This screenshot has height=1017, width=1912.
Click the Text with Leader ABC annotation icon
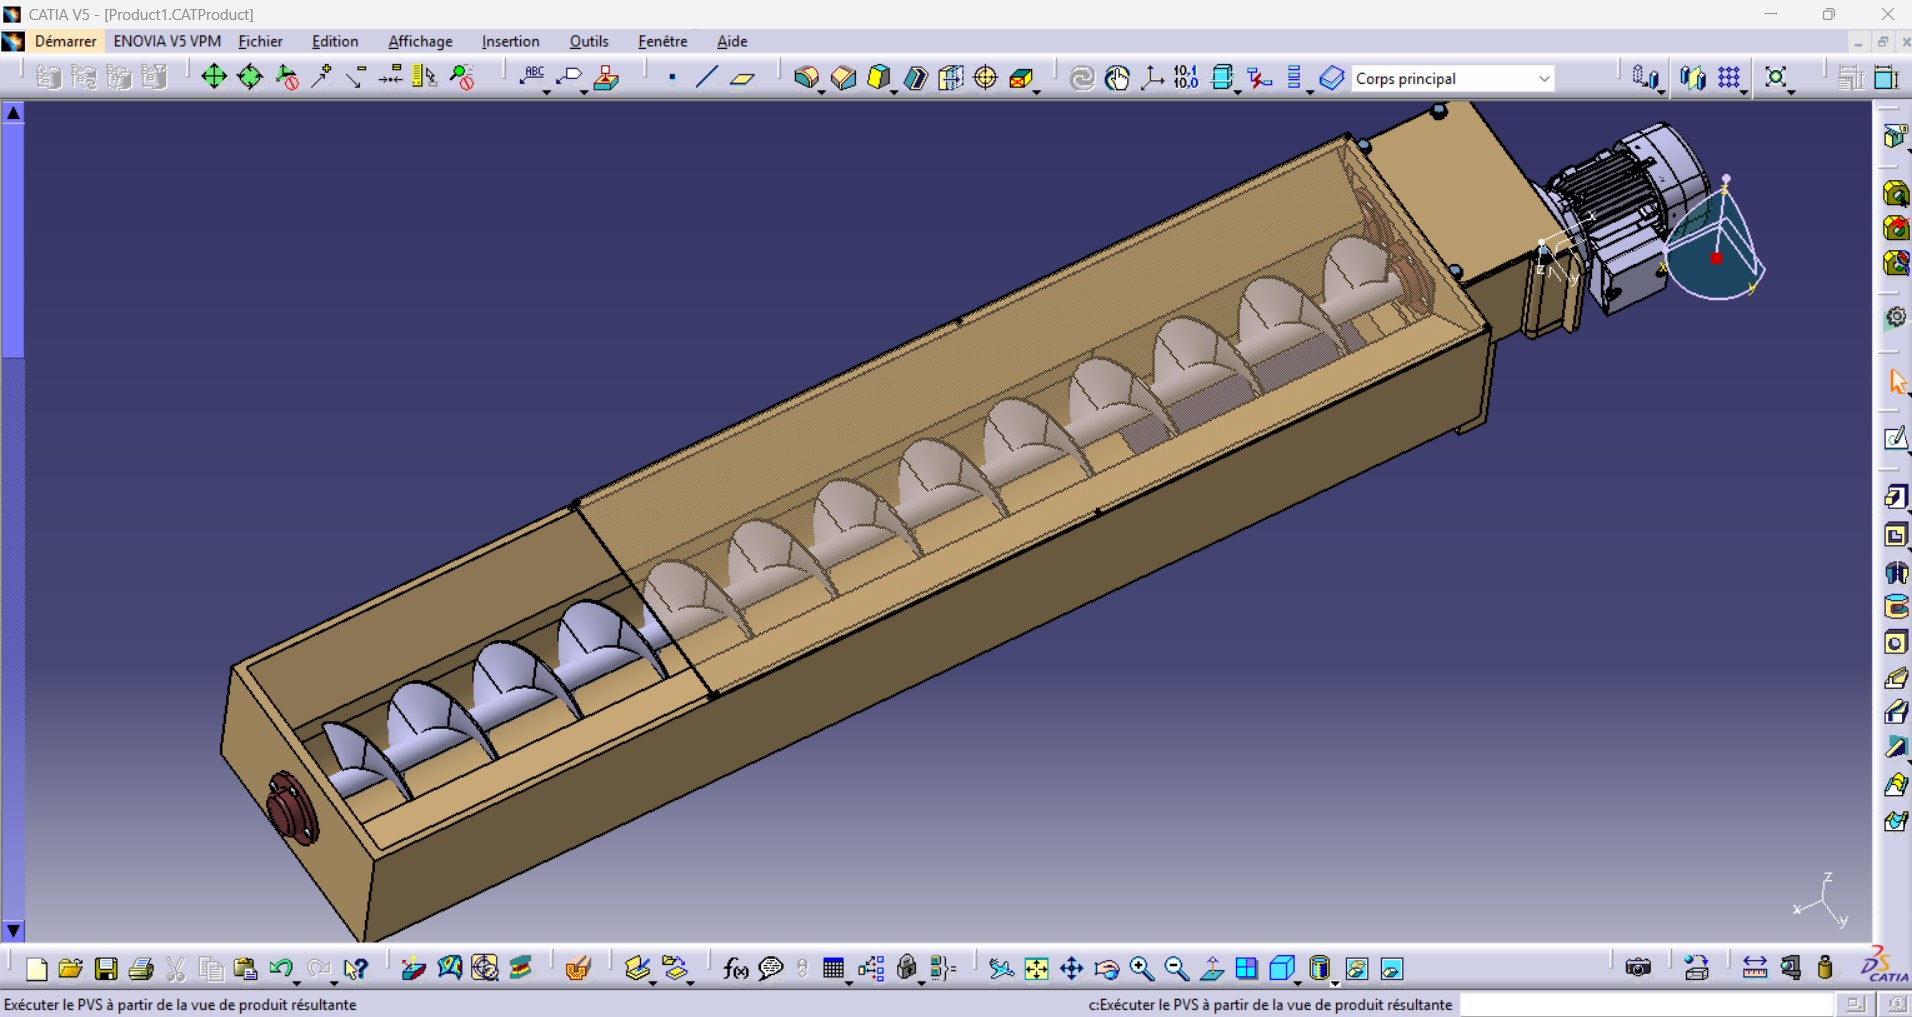[531, 77]
